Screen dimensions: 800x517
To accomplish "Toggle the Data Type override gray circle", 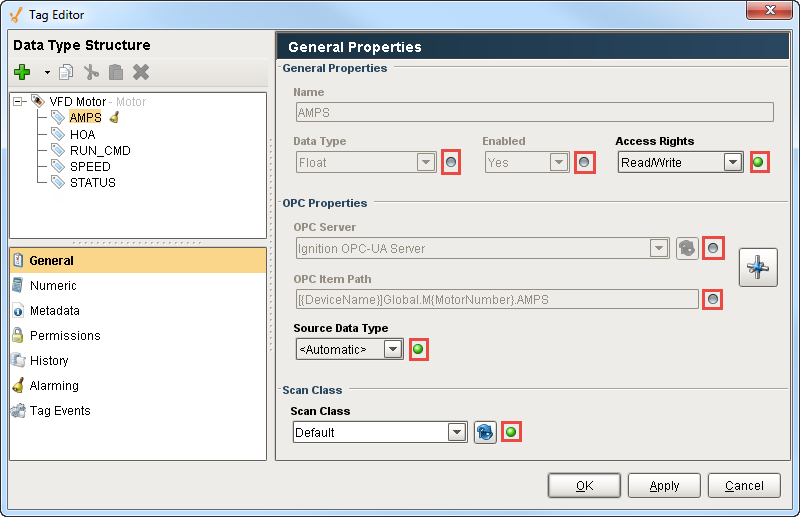I will pos(451,162).
